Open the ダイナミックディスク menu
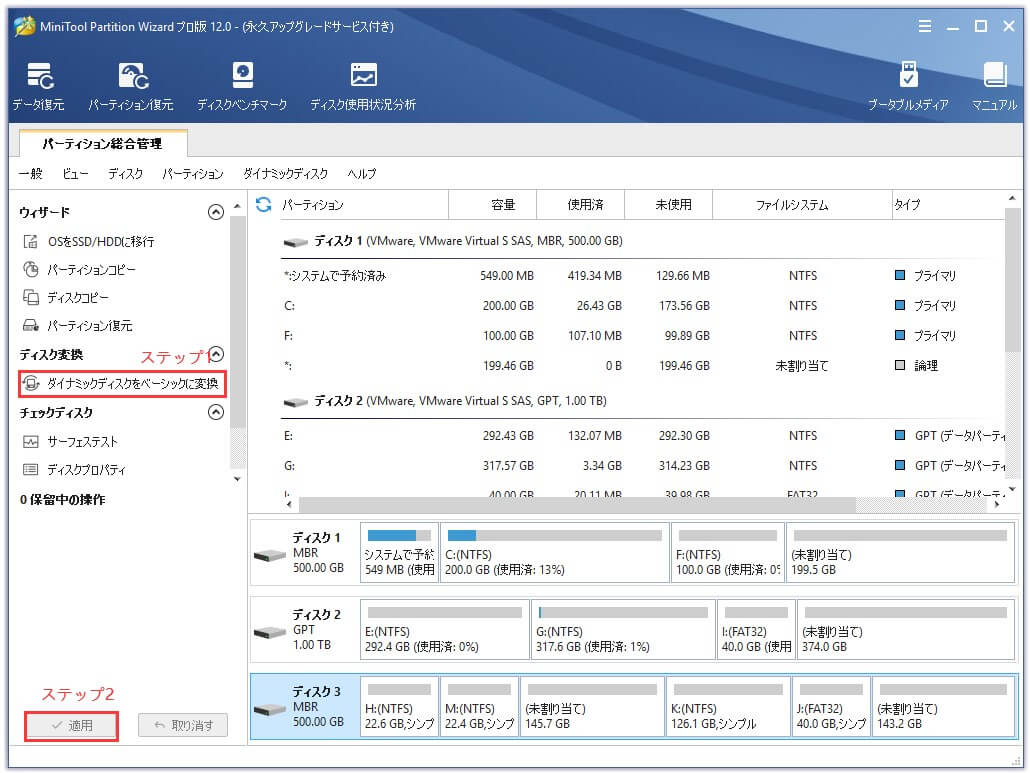Viewport: 1030px width, 773px height. 285,174
